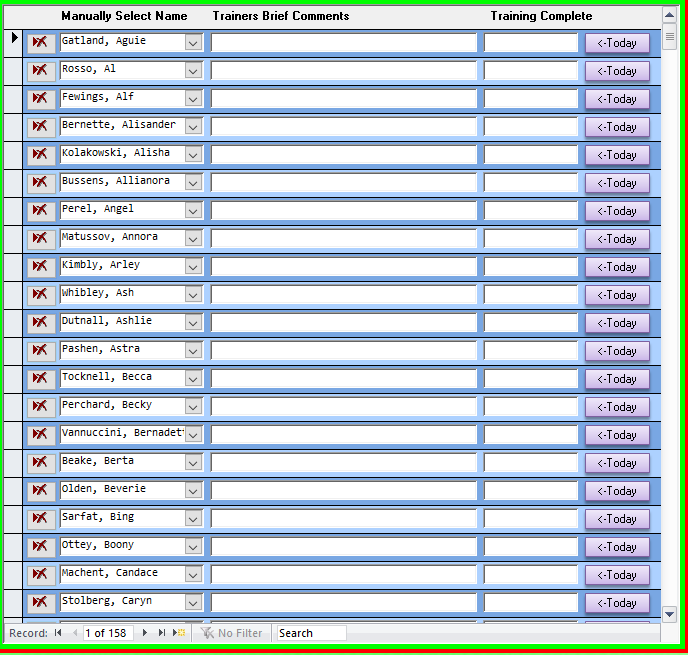Delete Perel, Angel row using the X icon
The image size is (688, 655).
tap(41, 211)
